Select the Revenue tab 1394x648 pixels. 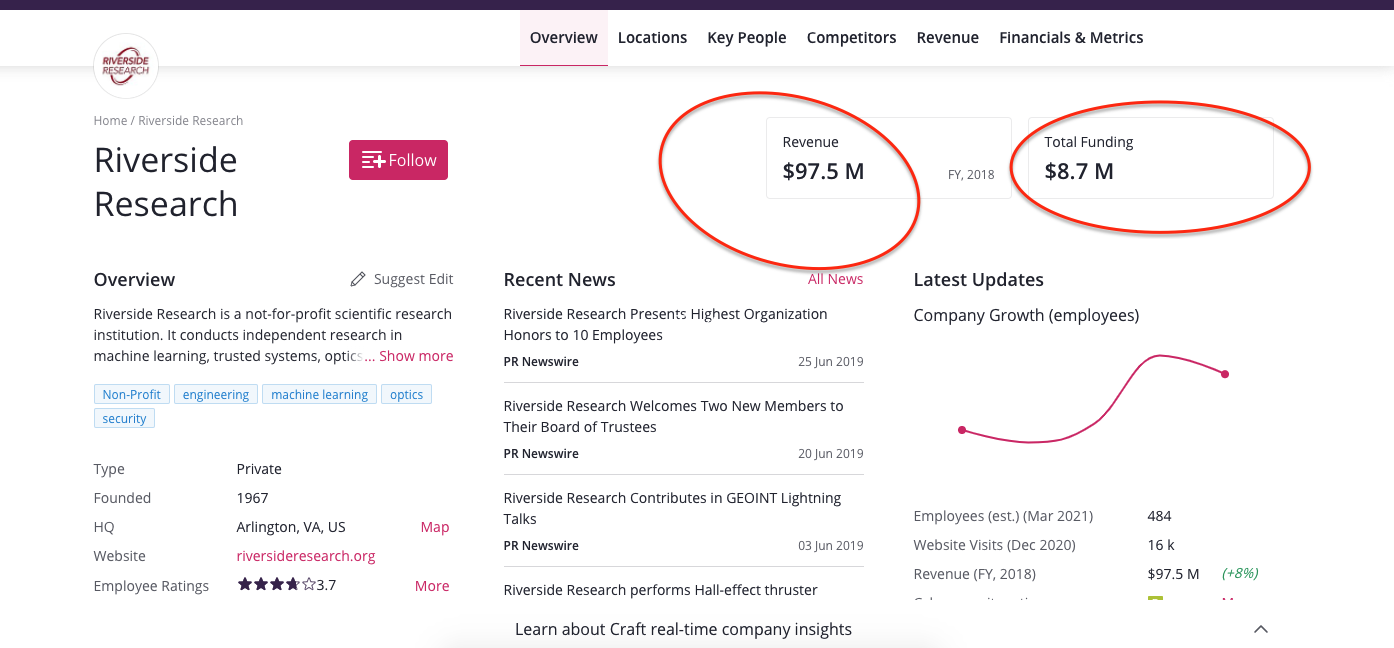(x=948, y=38)
